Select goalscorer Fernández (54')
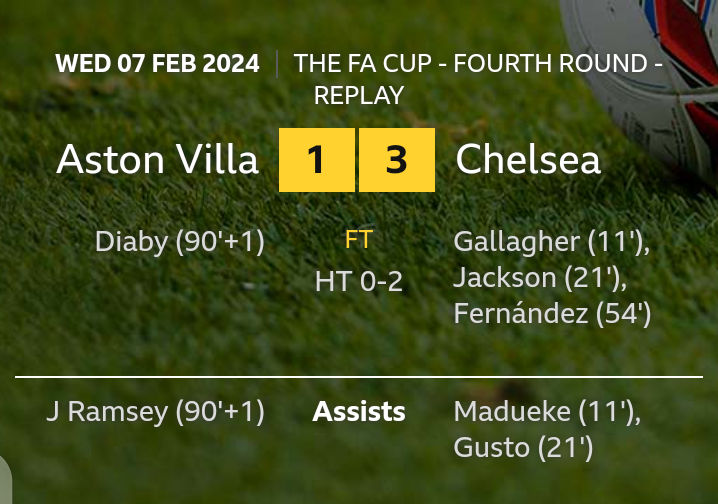Image resolution: width=718 pixels, height=504 pixels. (x=552, y=314)
